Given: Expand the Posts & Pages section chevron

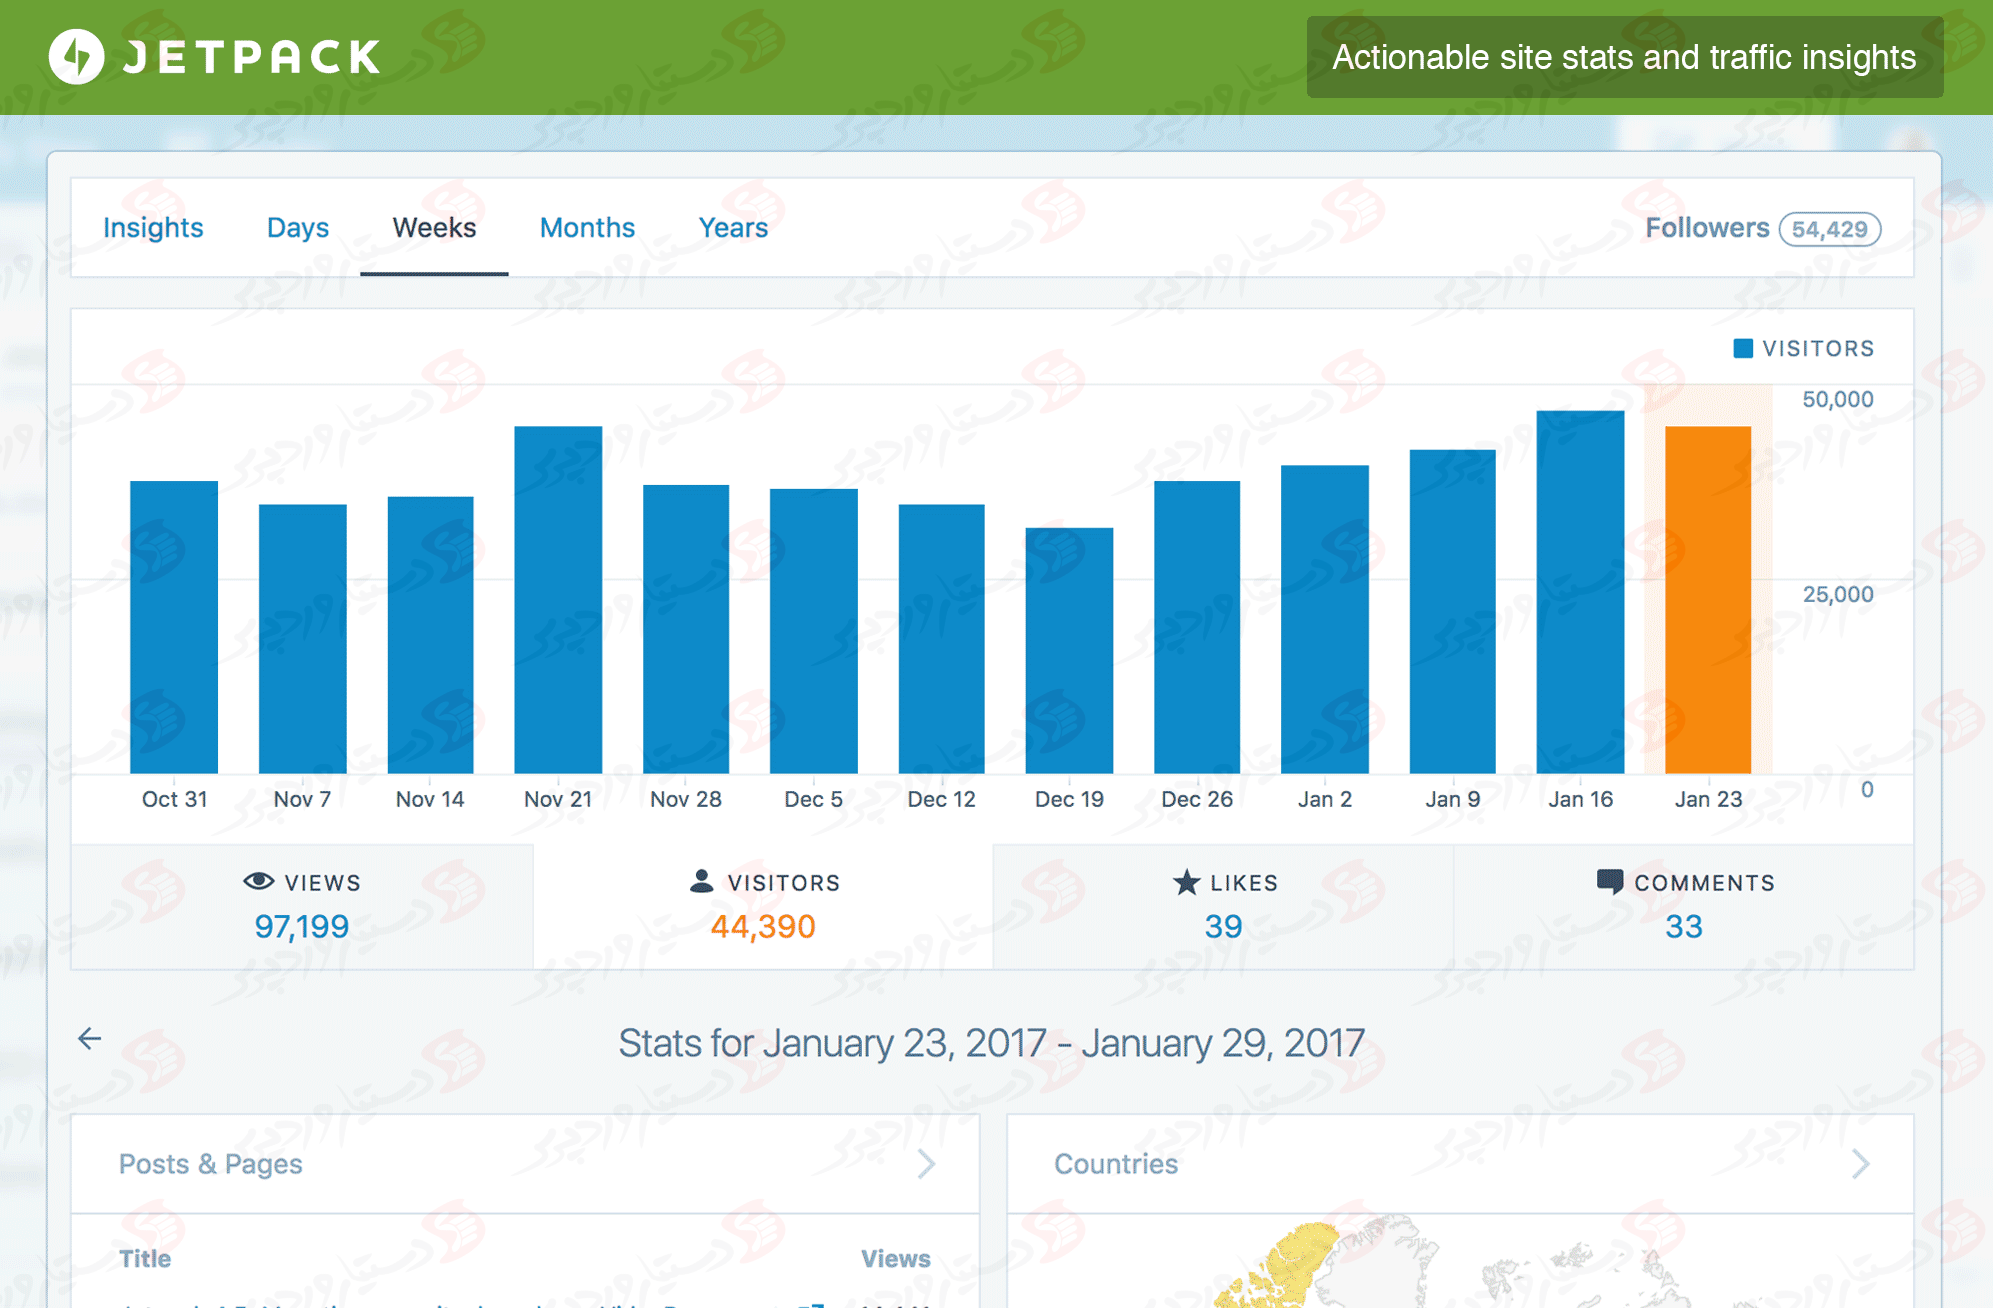Looking at the screenshot, I should click(928, 1164).
